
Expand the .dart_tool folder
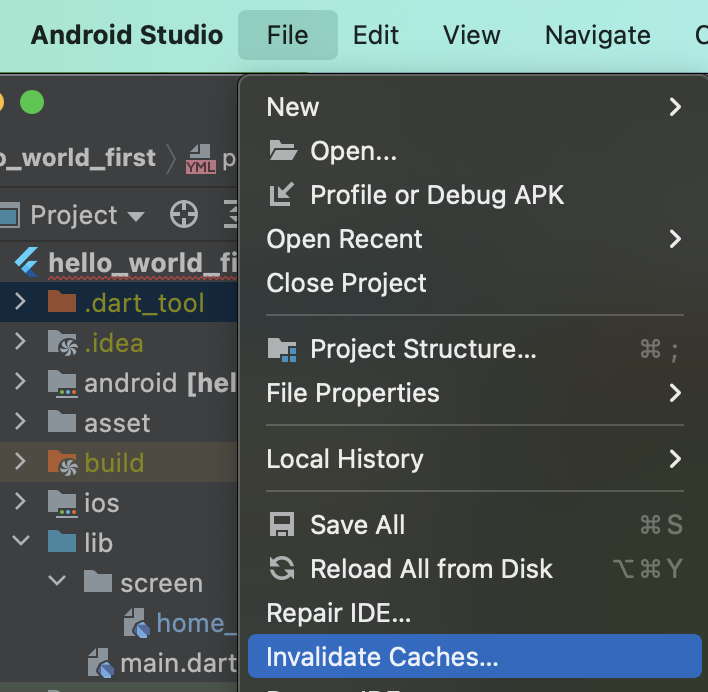20,302
